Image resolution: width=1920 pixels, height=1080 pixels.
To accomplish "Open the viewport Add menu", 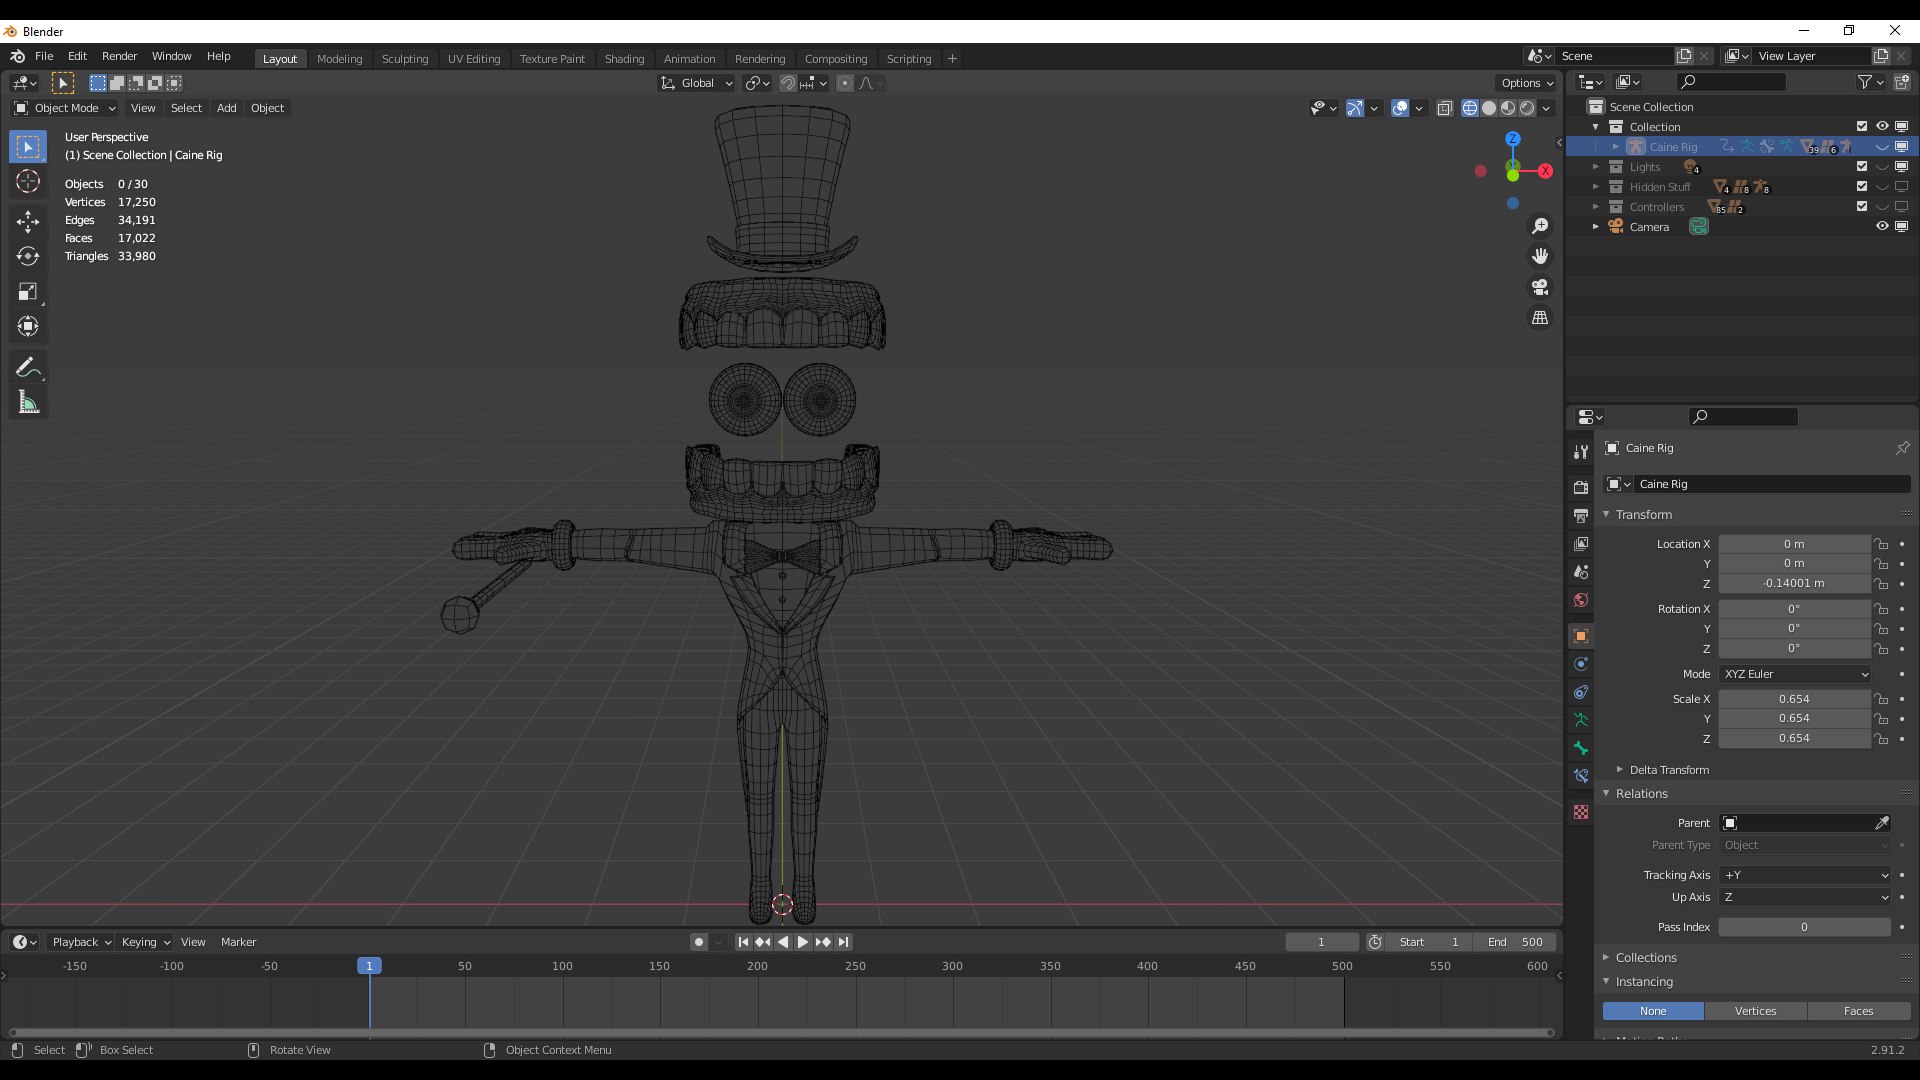I will [227, 108].
